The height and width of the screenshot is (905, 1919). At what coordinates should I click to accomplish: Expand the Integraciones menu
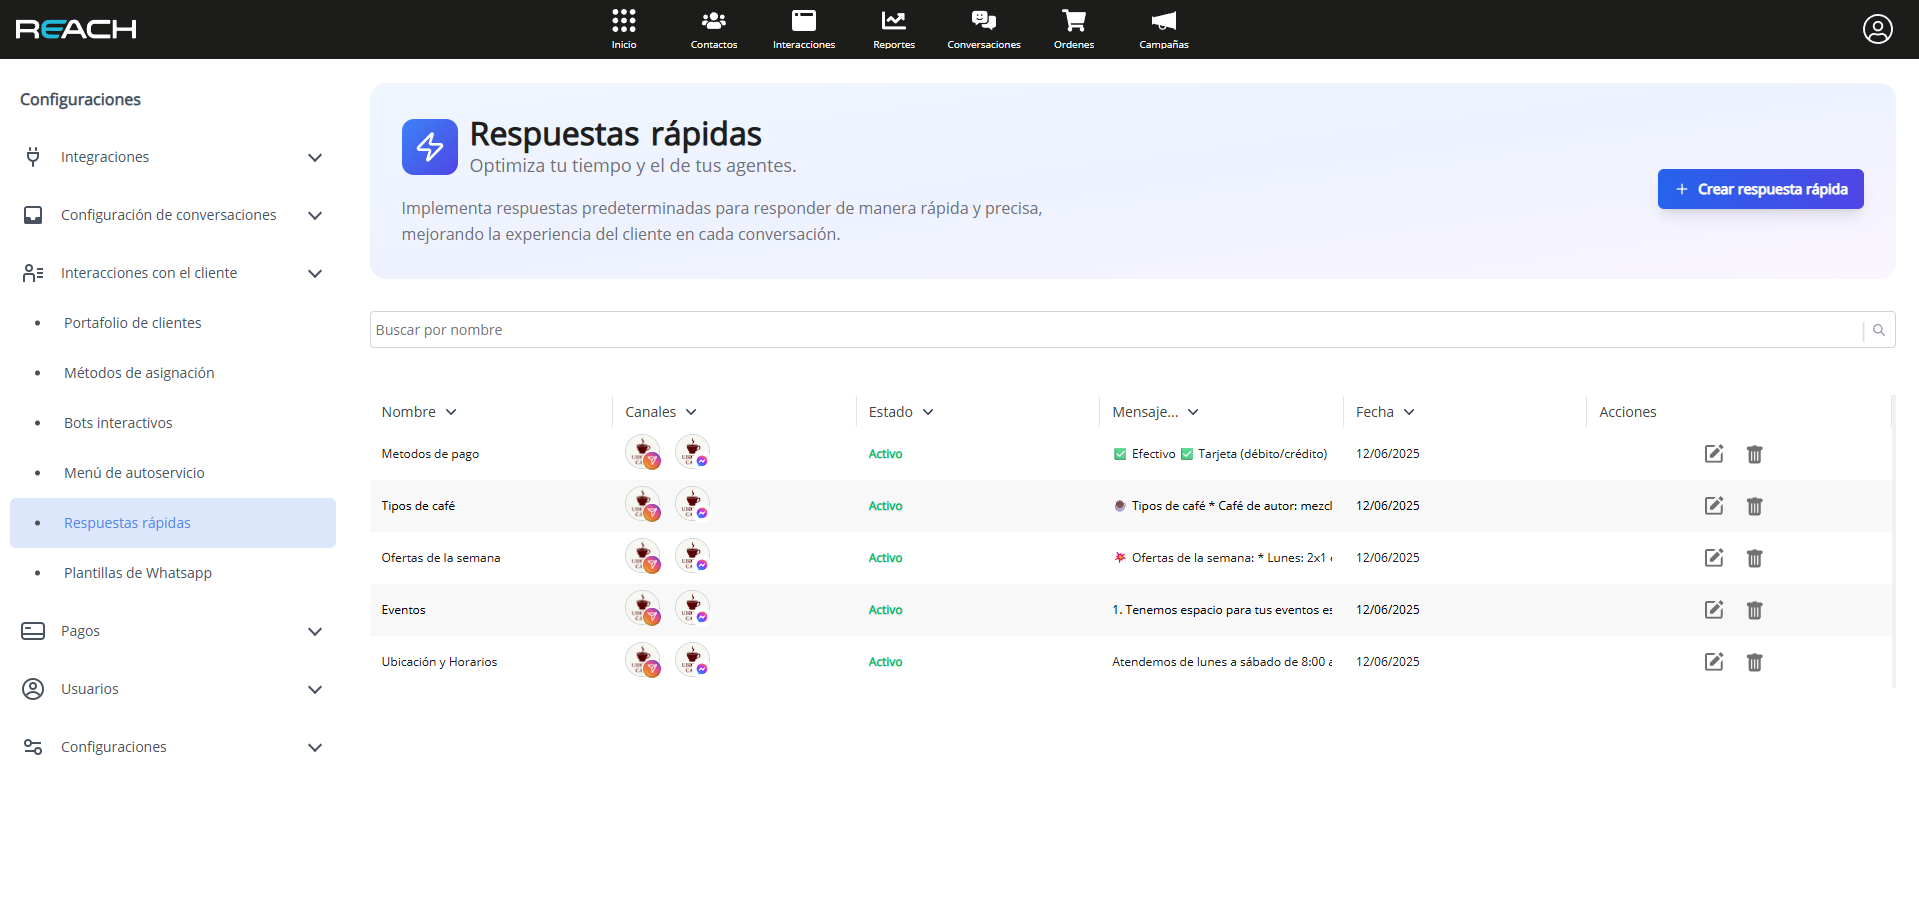pyautogui.click(x=173, y=157)
